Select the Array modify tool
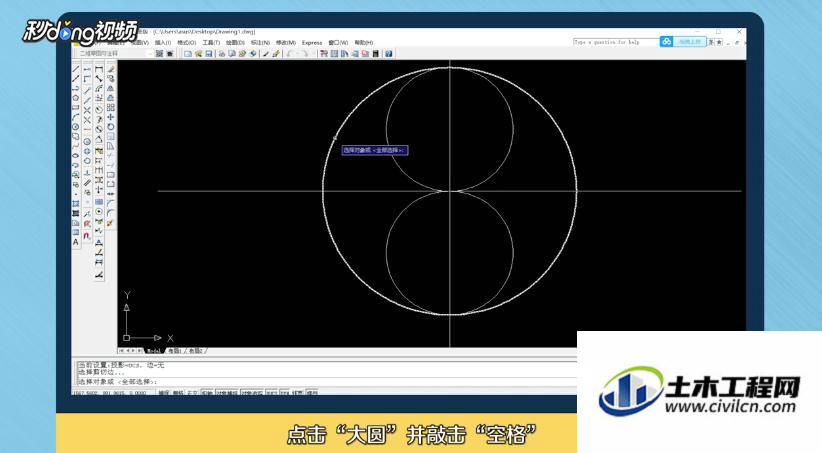Screen dimensions: 822x453 coord(111,107)
